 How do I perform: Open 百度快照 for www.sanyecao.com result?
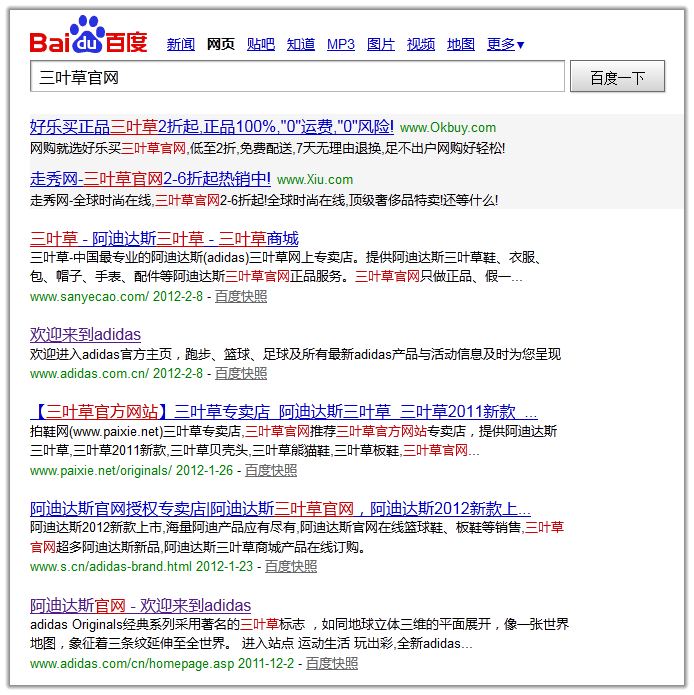tap(241, 297)
